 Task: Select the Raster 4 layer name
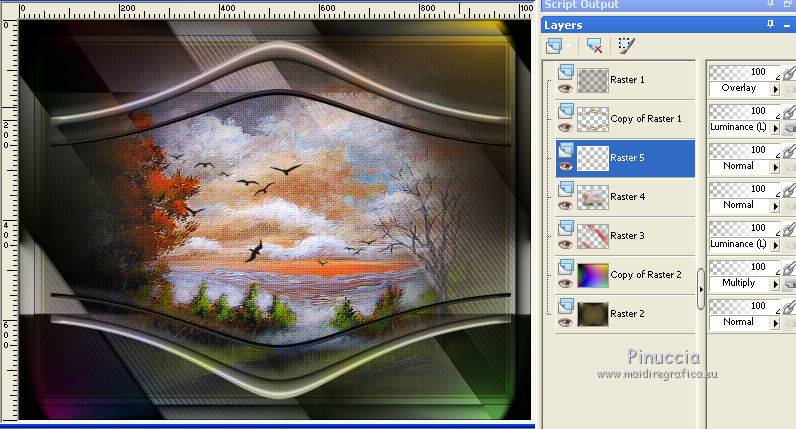click(627, 197)
